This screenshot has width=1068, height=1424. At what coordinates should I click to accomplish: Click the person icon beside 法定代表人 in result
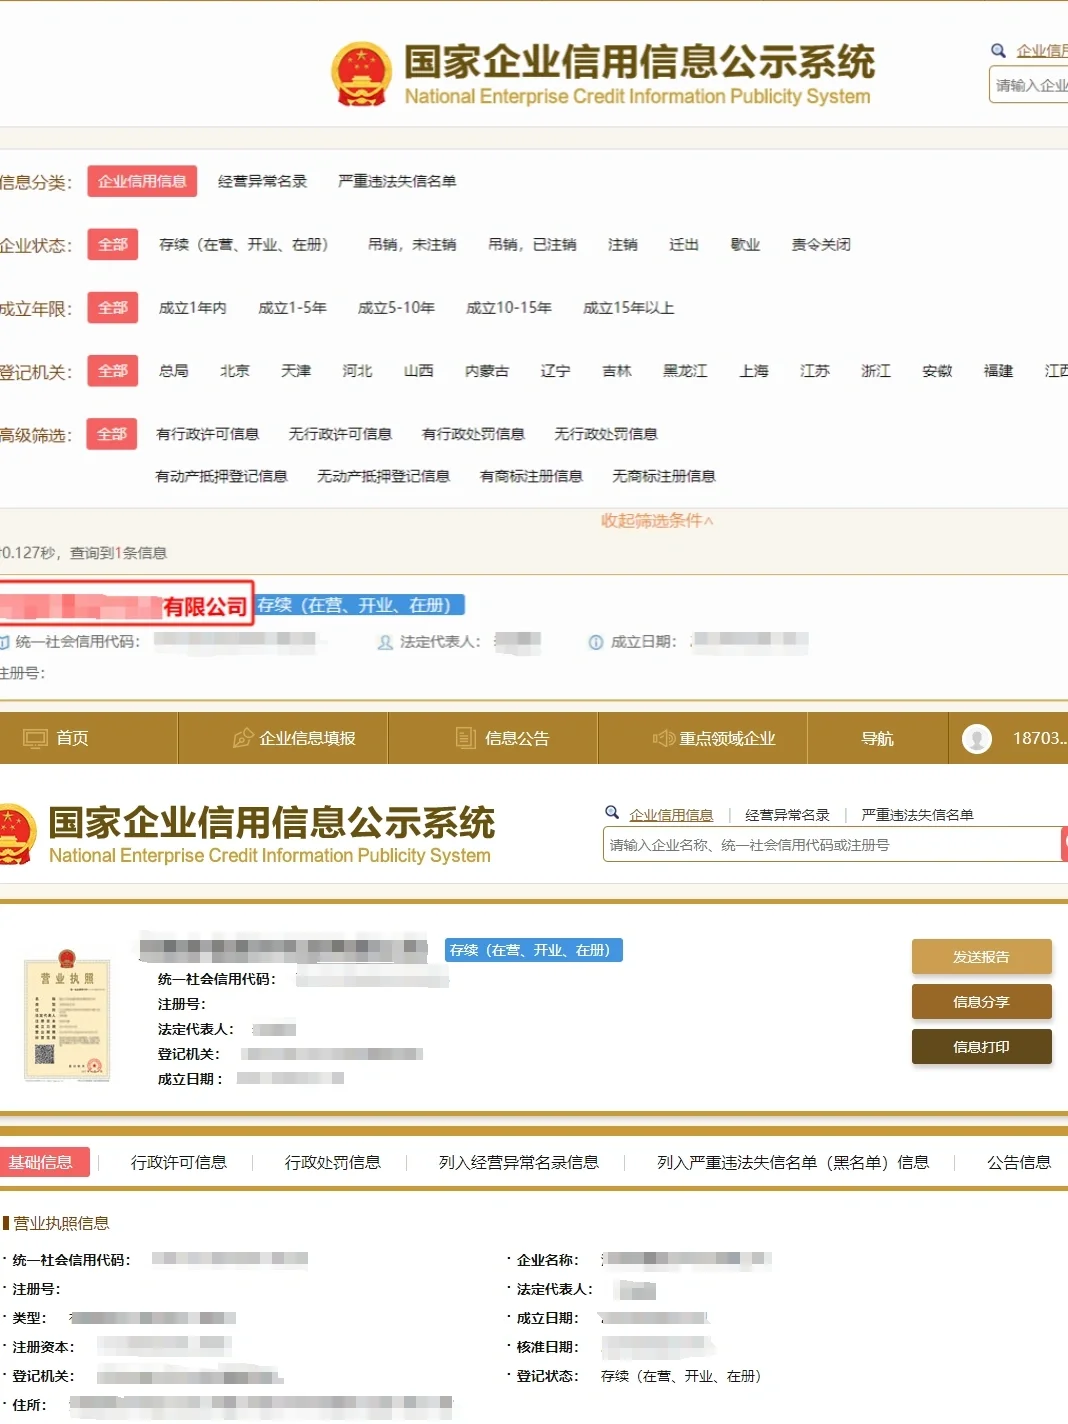click(385, 642)
